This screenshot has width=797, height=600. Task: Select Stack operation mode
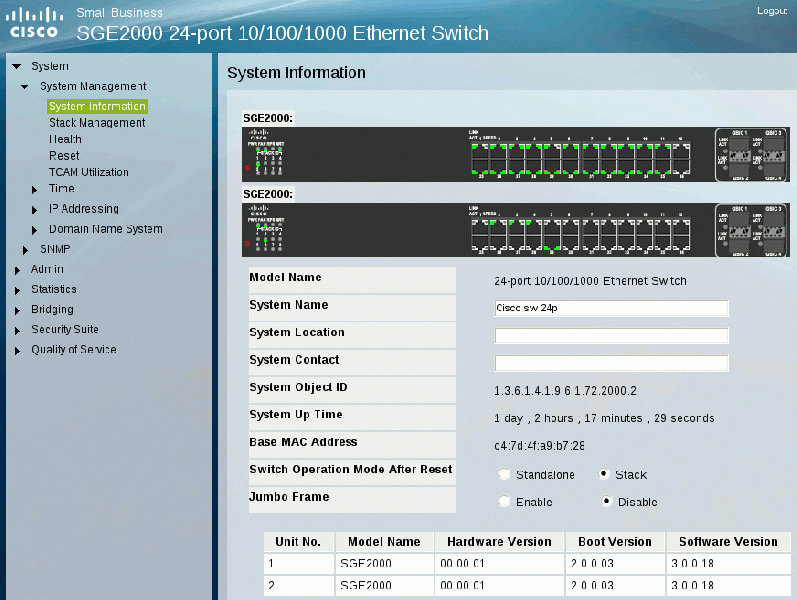pyautogui.click(x=604, y=474)
